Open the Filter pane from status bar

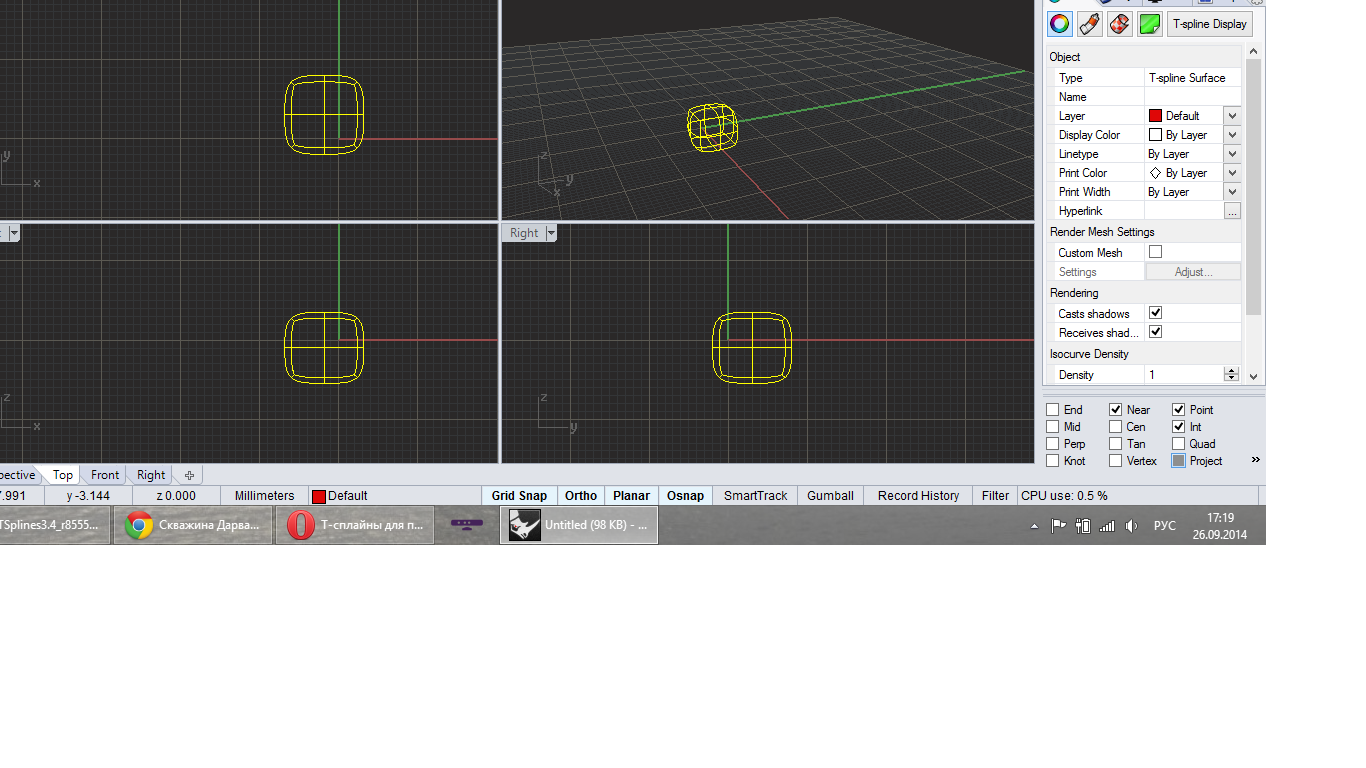click(x=995, y=496)
